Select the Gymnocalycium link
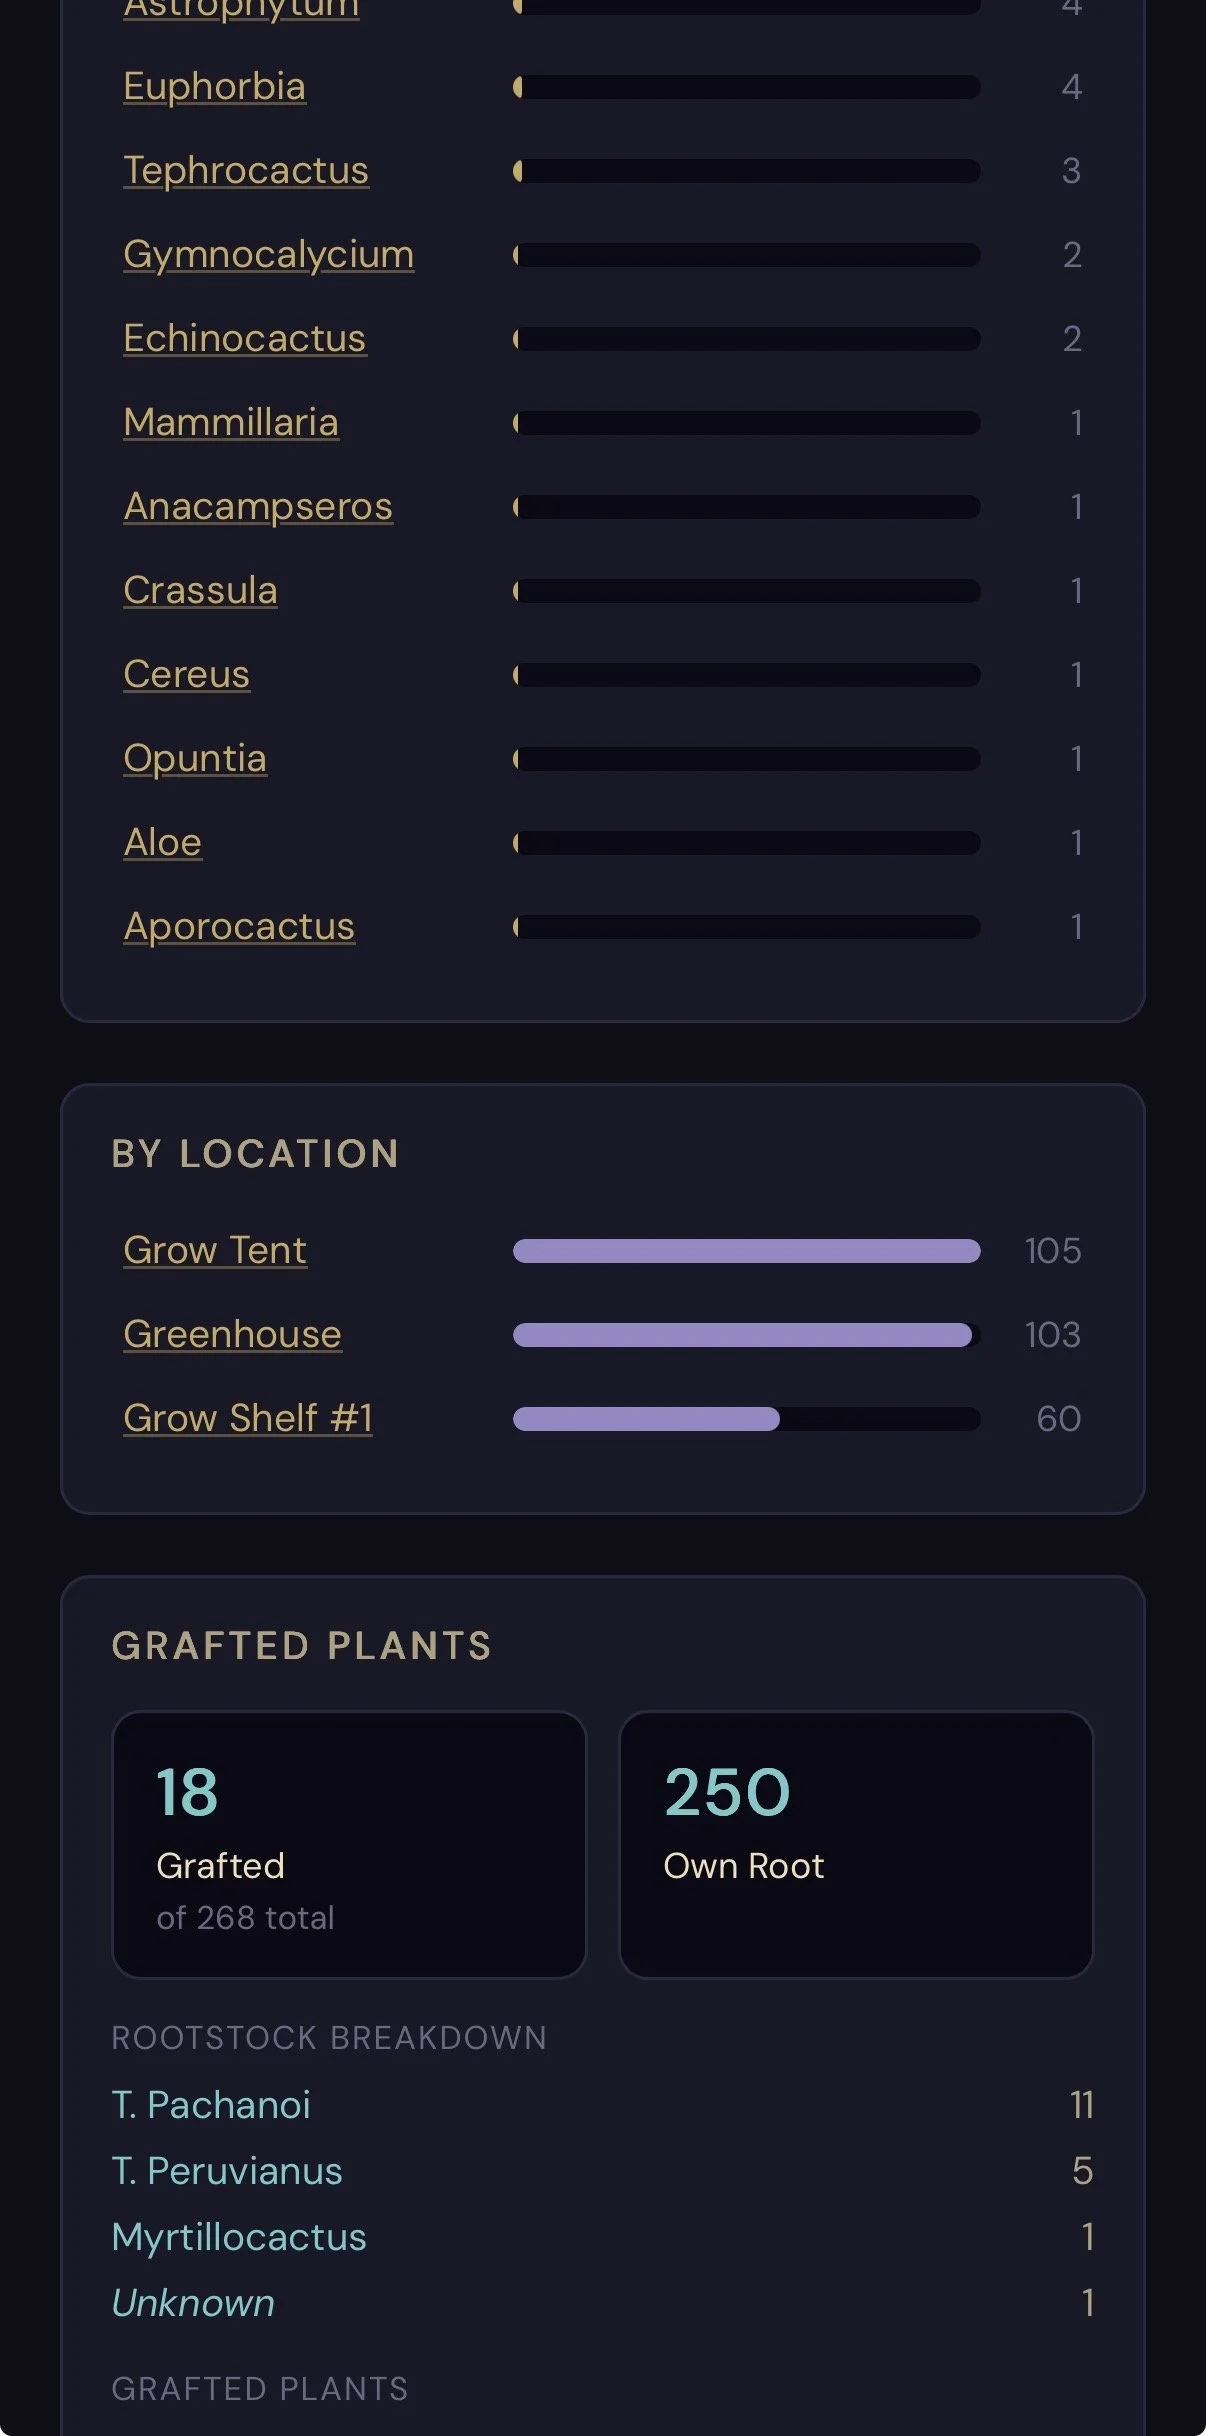The height and width of the screenshot is (2436, 1206). coord(268,255)
